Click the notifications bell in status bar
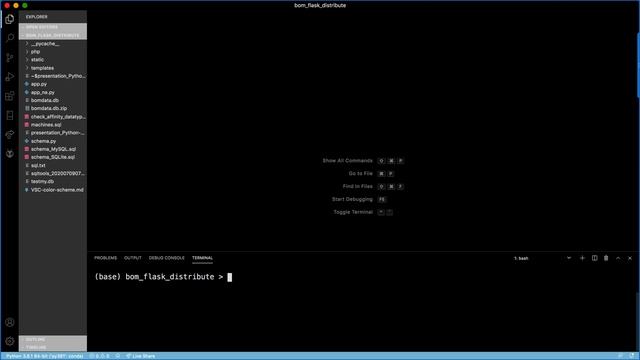 point(632,356)
